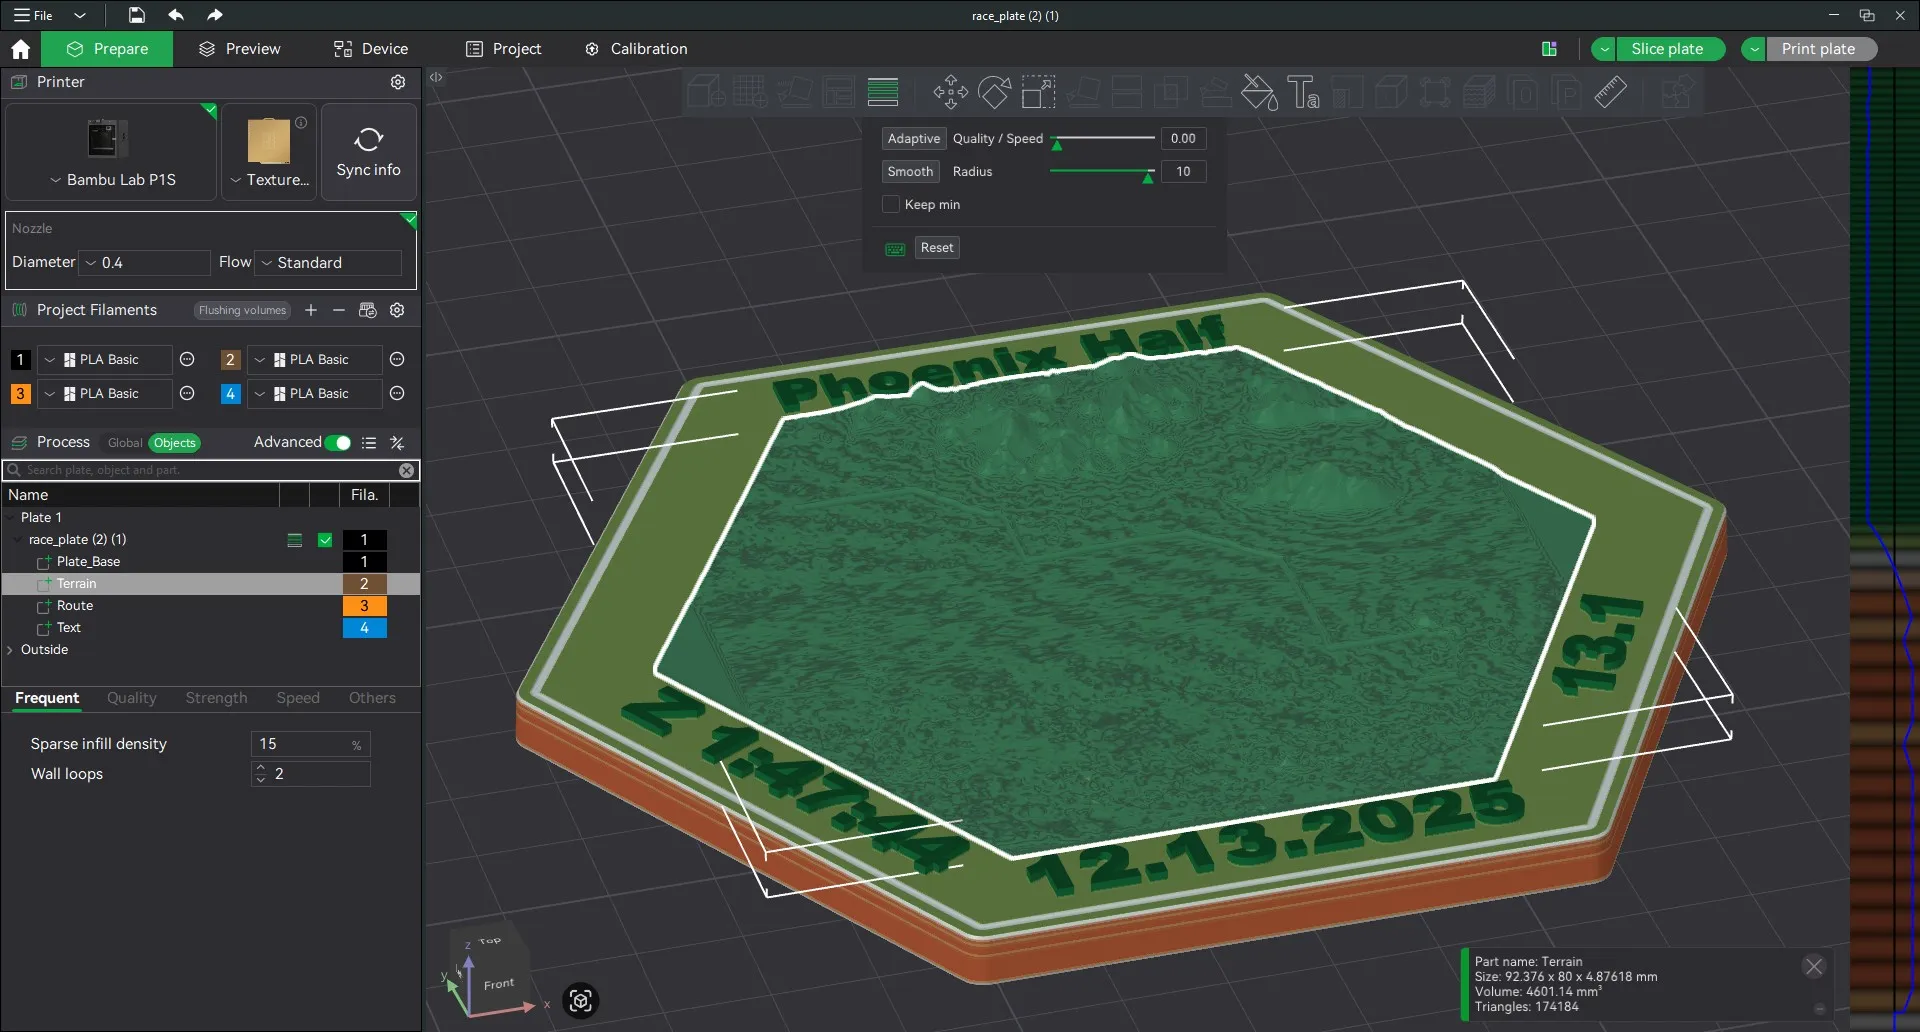This screenshot has width=1920, height=1032.
Task: Switch Process scope to Global
Action: pos(125,443)
